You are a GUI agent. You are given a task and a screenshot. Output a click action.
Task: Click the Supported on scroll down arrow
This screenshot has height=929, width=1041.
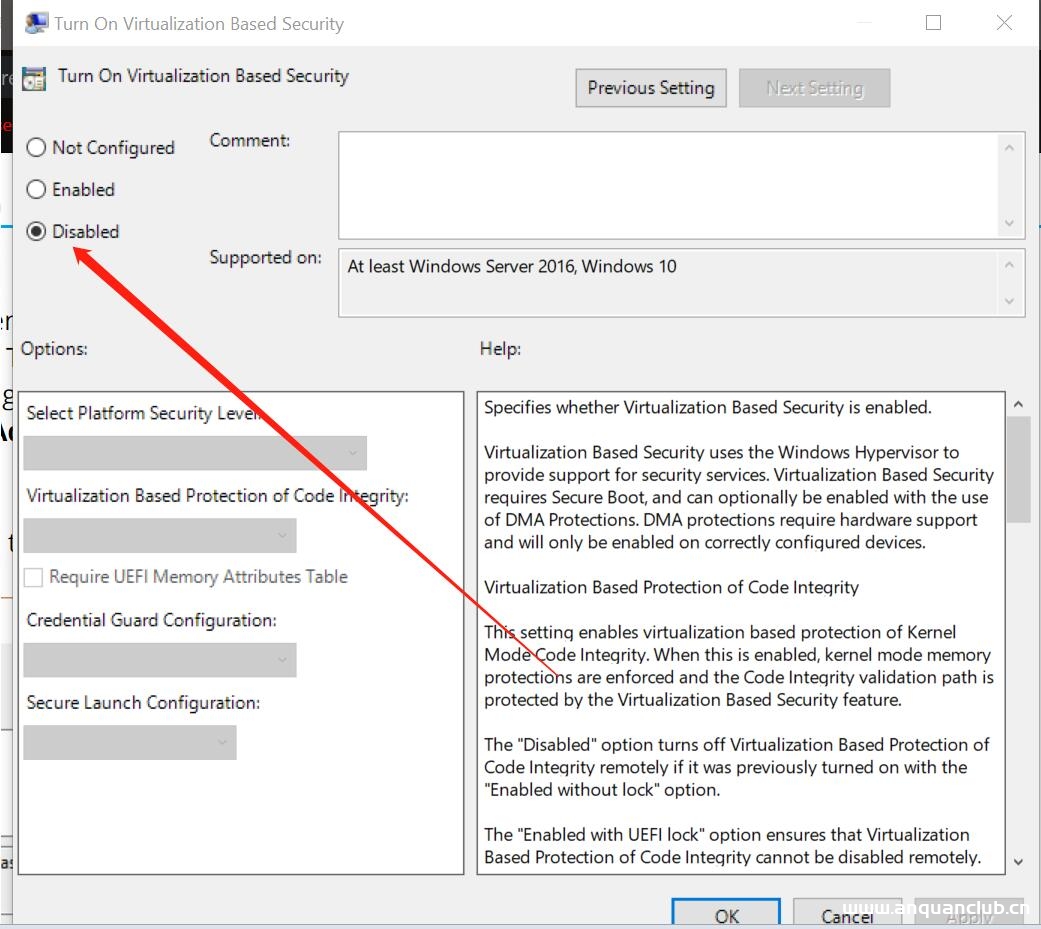click(1009, 301)
